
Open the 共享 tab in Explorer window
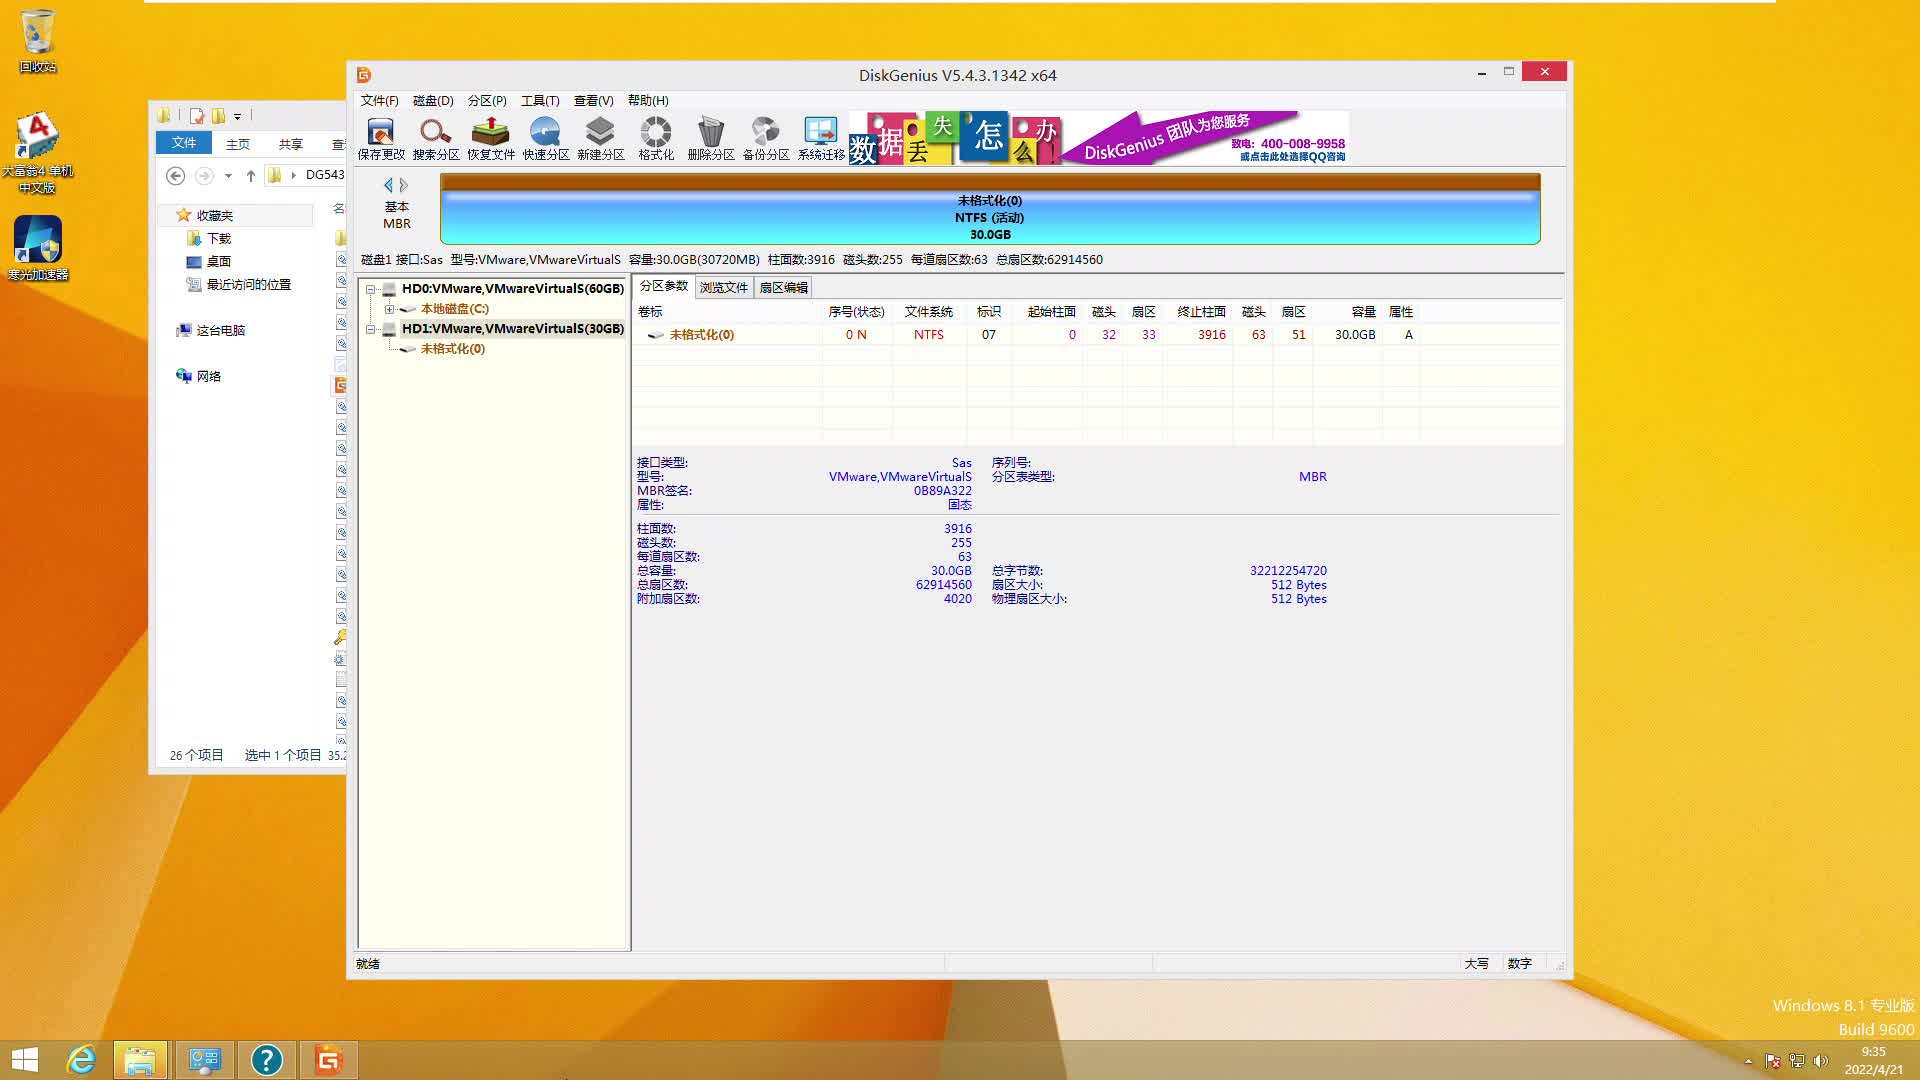coord(291,144)
